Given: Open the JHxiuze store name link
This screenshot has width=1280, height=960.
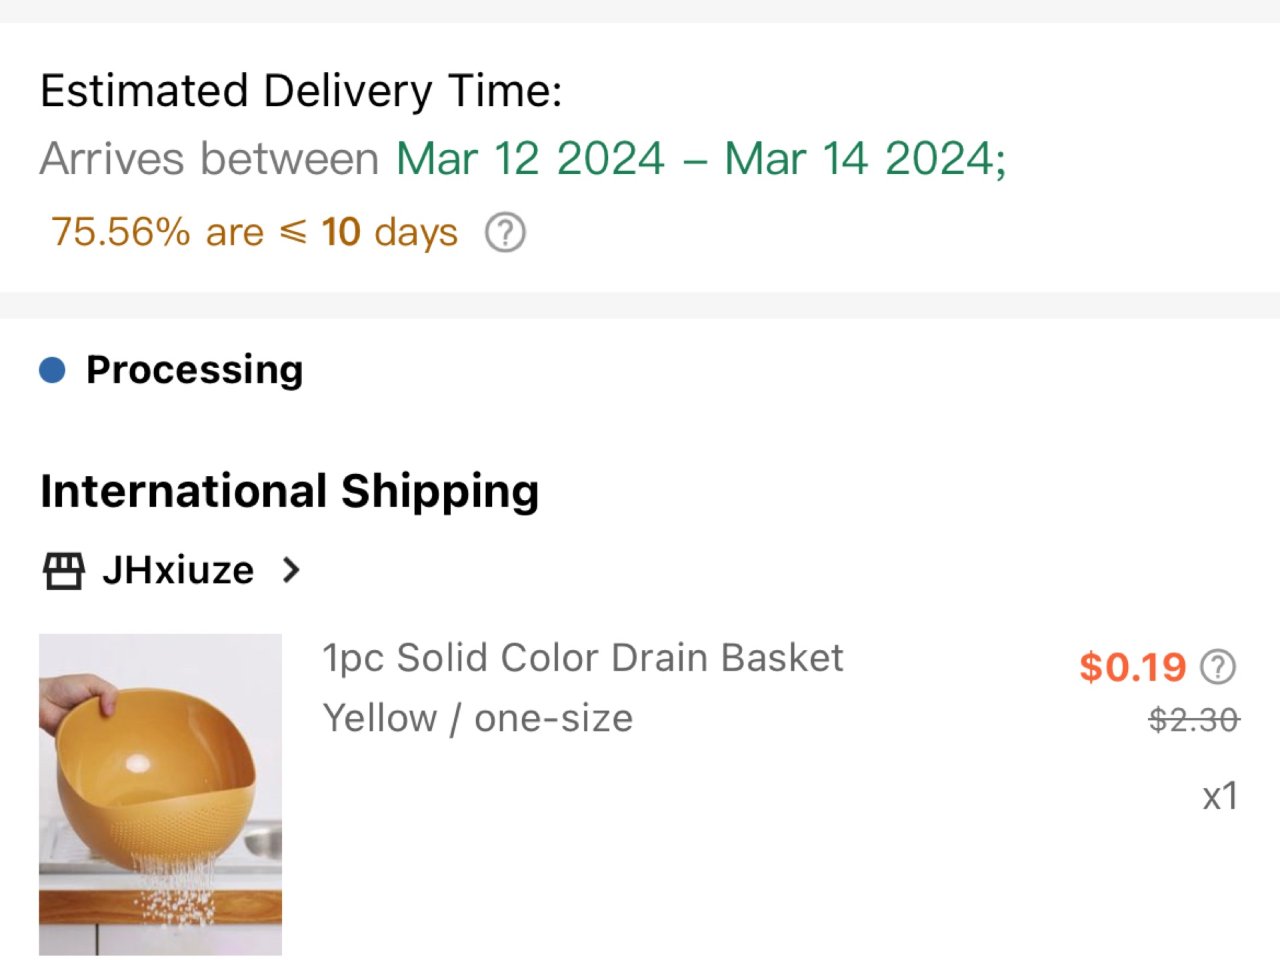Looking at the screenshot, I should pos(178,570).
